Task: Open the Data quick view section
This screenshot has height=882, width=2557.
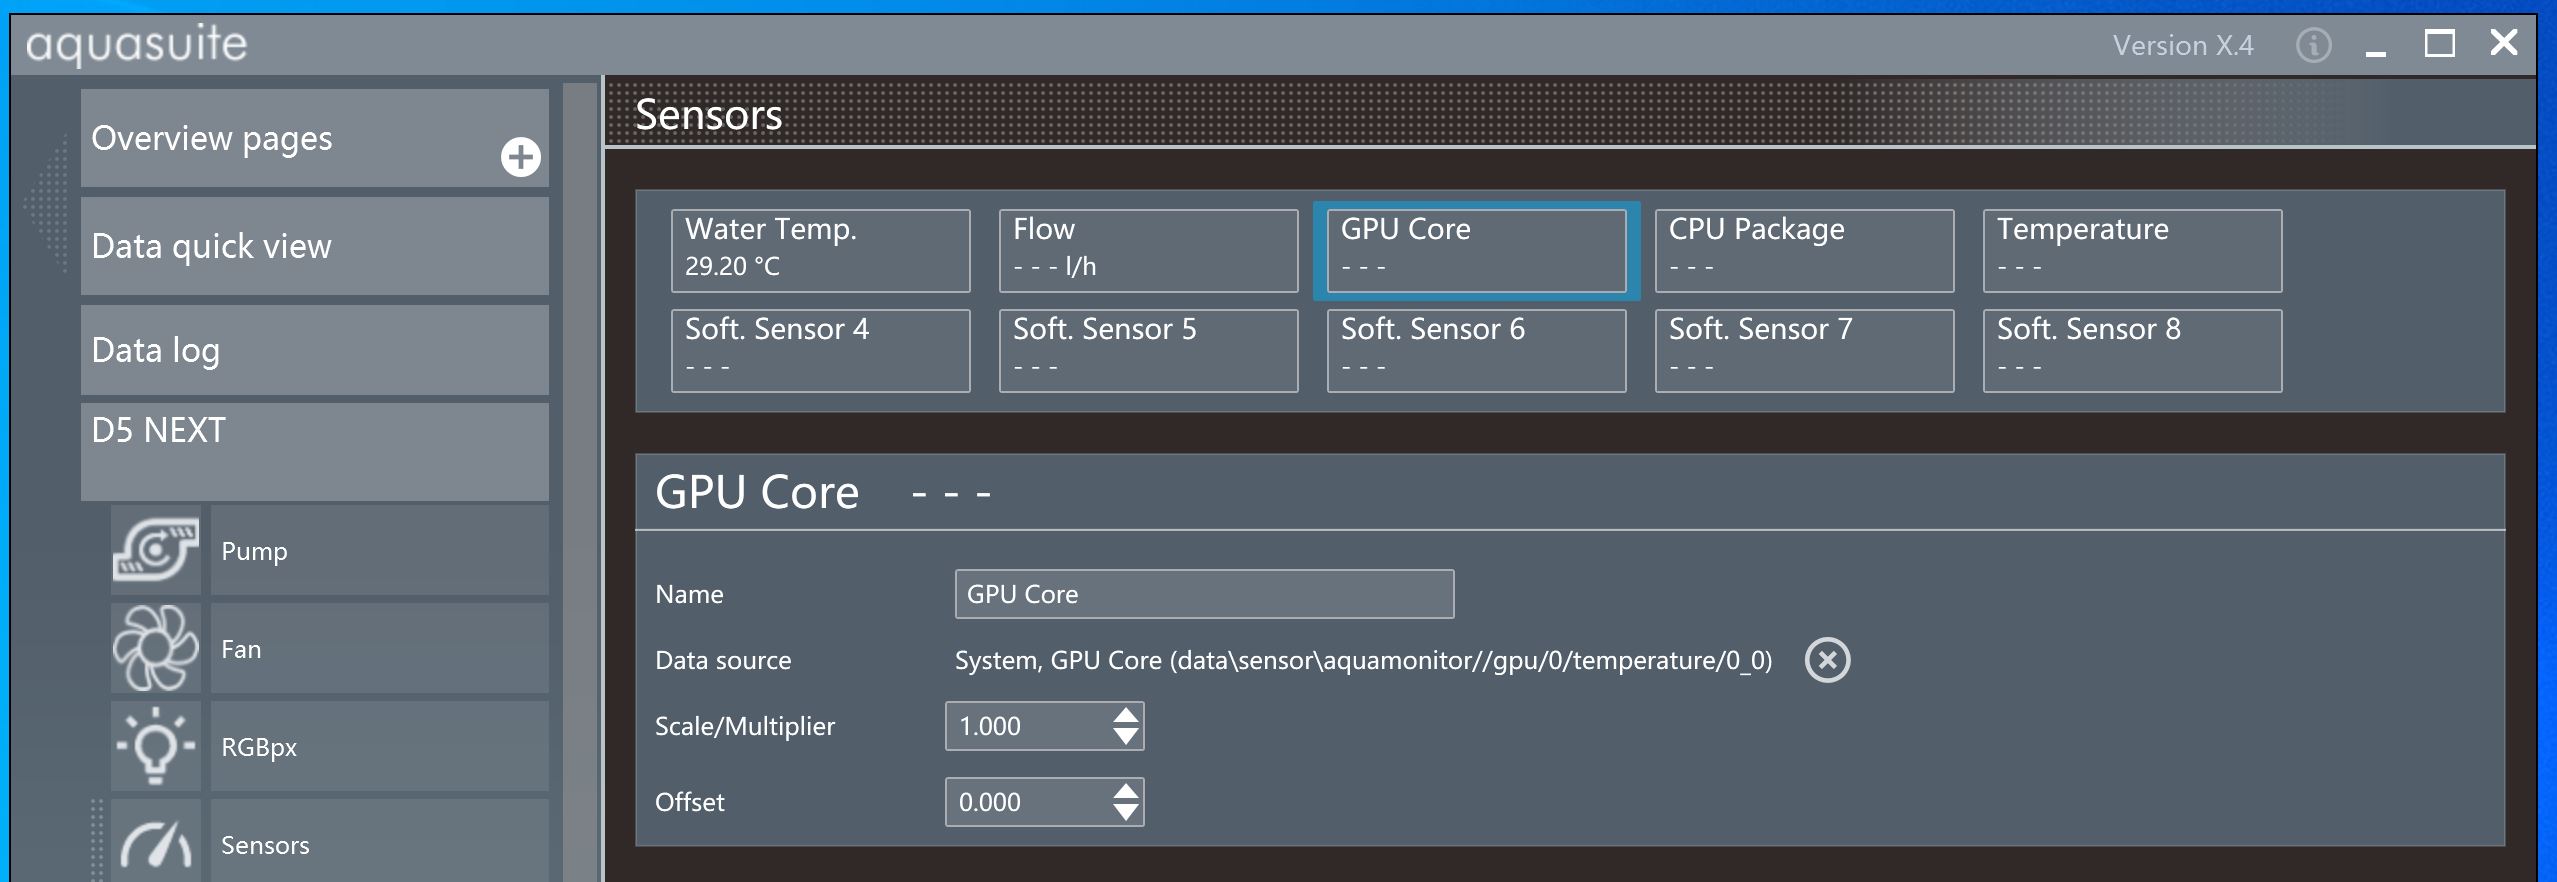Action: 314,246
